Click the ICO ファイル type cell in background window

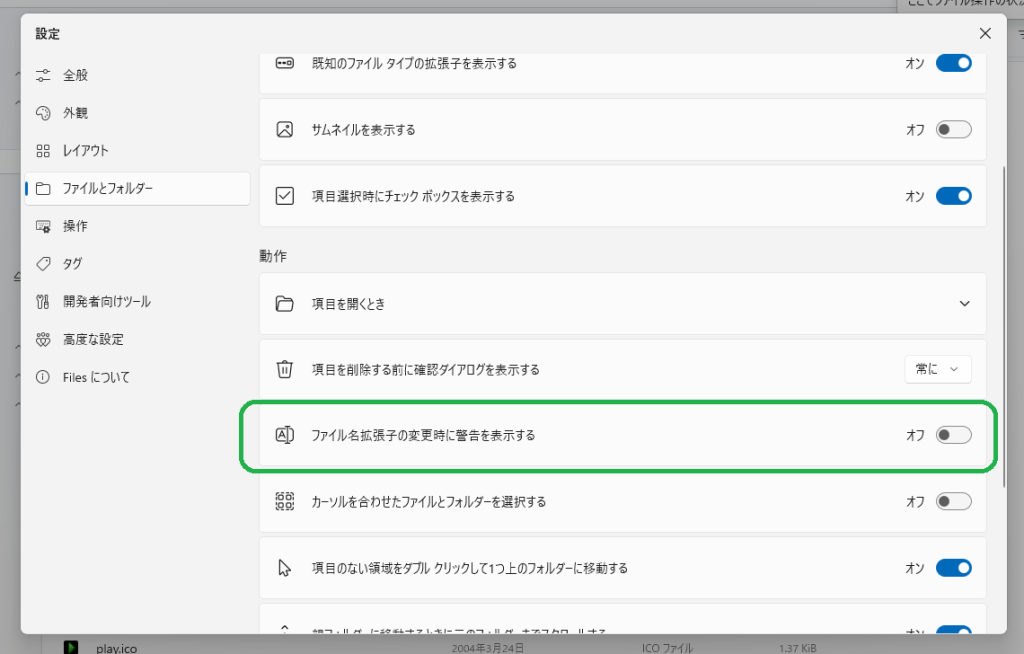pos(667,648)
